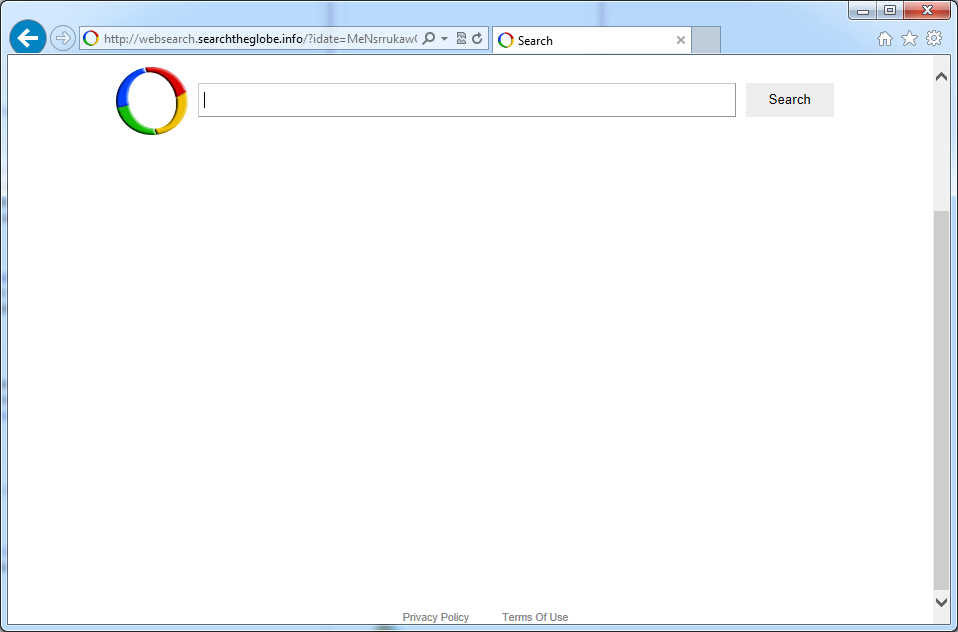
Task: Click the multicolored ring logo
Action: point(152,101)
